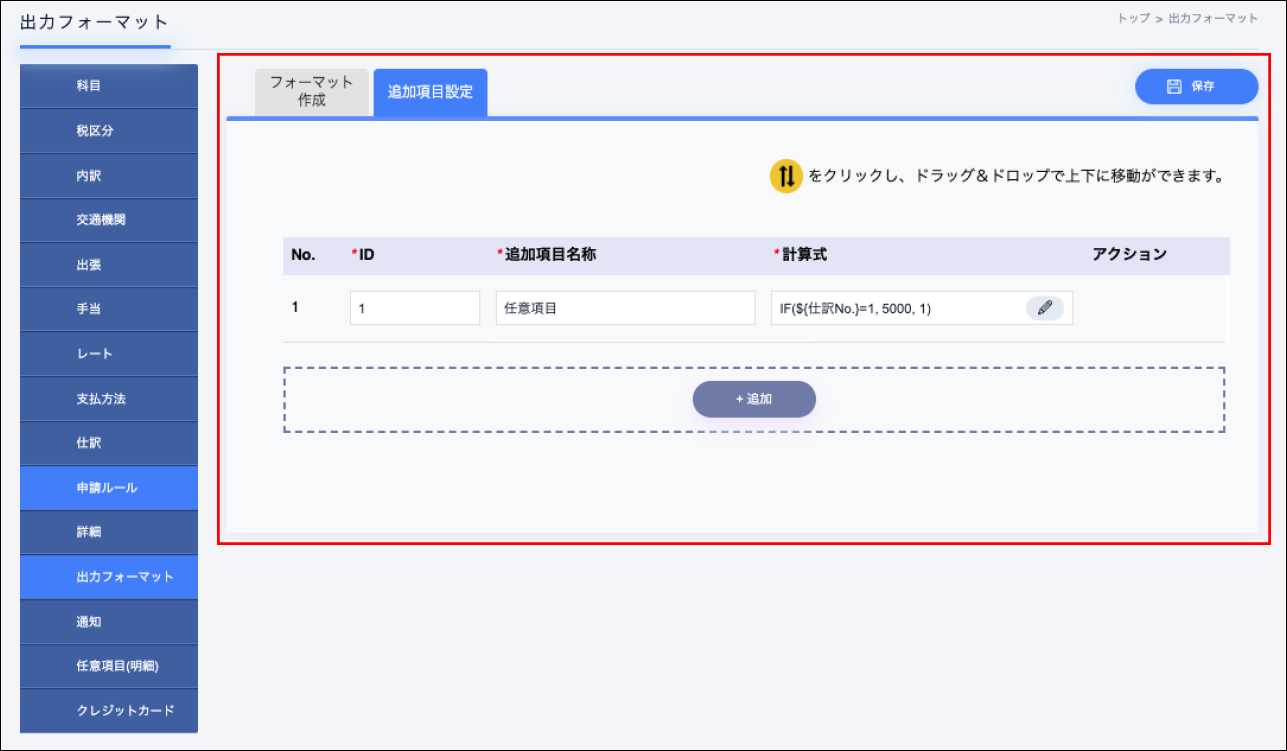Switch to フォーマット作成 tab
1287x751 pixels.
click(312, 92)
